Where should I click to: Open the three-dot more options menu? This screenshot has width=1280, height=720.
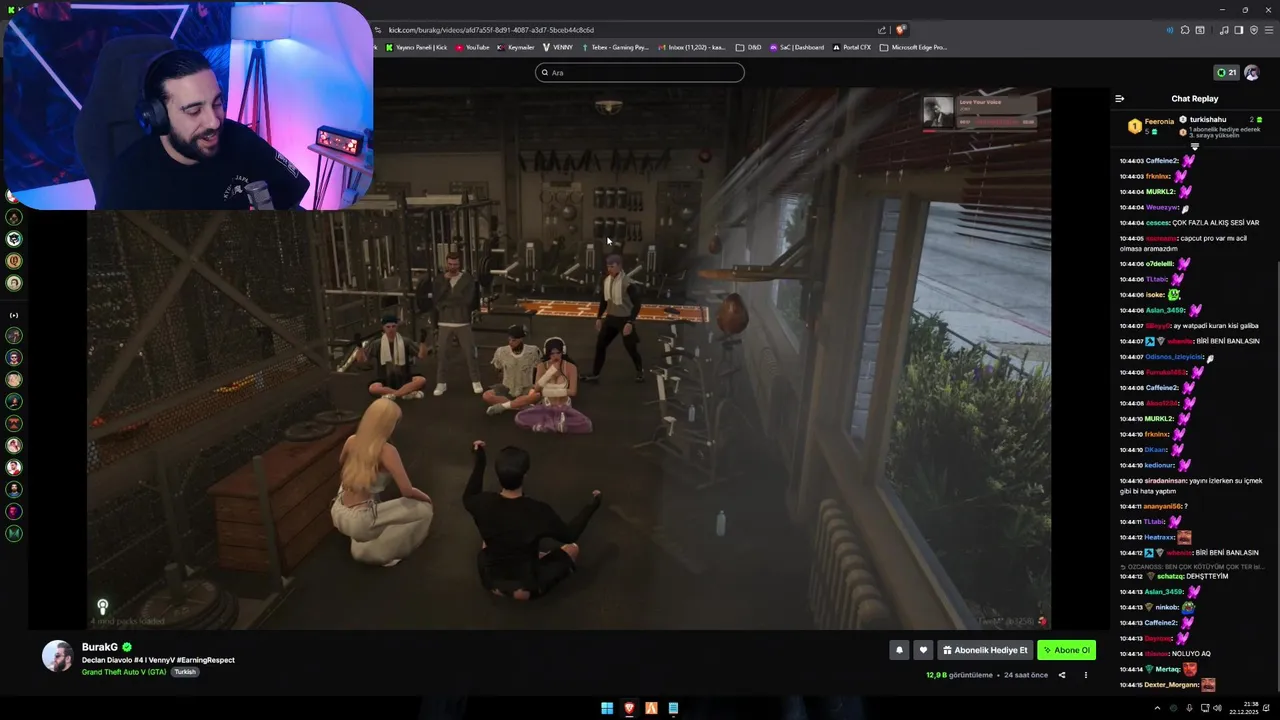(x=1086, y=675)
